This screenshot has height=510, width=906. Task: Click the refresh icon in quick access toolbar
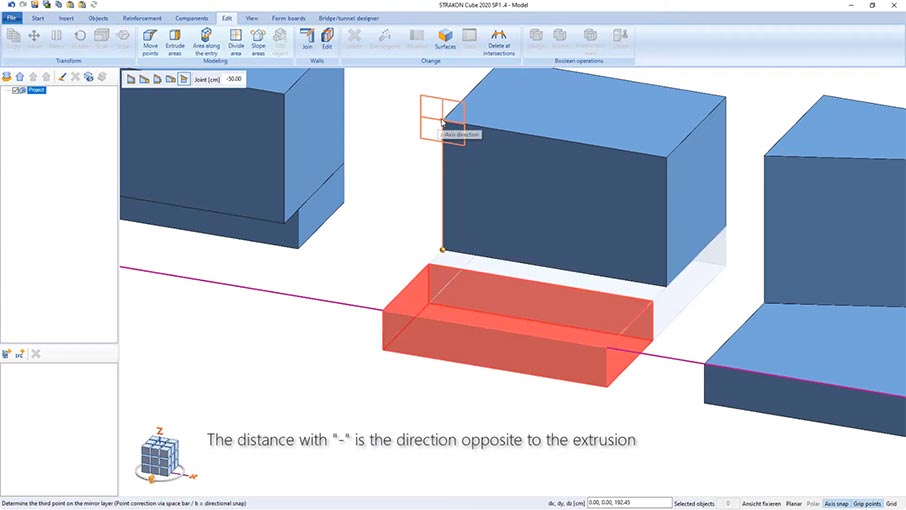pyautogui.click(x=94, y=5)
